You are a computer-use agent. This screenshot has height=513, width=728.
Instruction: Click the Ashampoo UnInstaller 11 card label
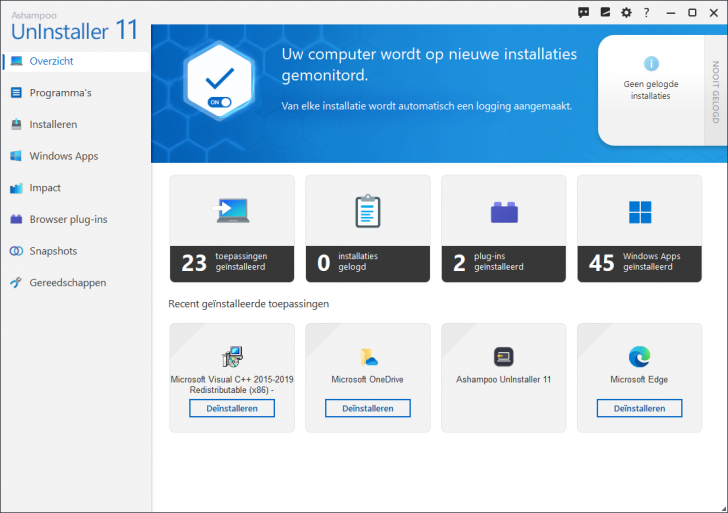point(503,379)
